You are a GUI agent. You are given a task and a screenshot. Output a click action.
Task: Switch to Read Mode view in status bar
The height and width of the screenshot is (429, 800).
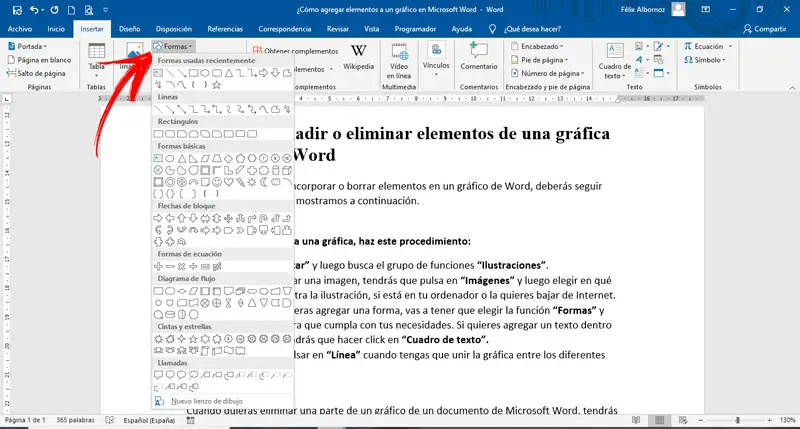636,420
